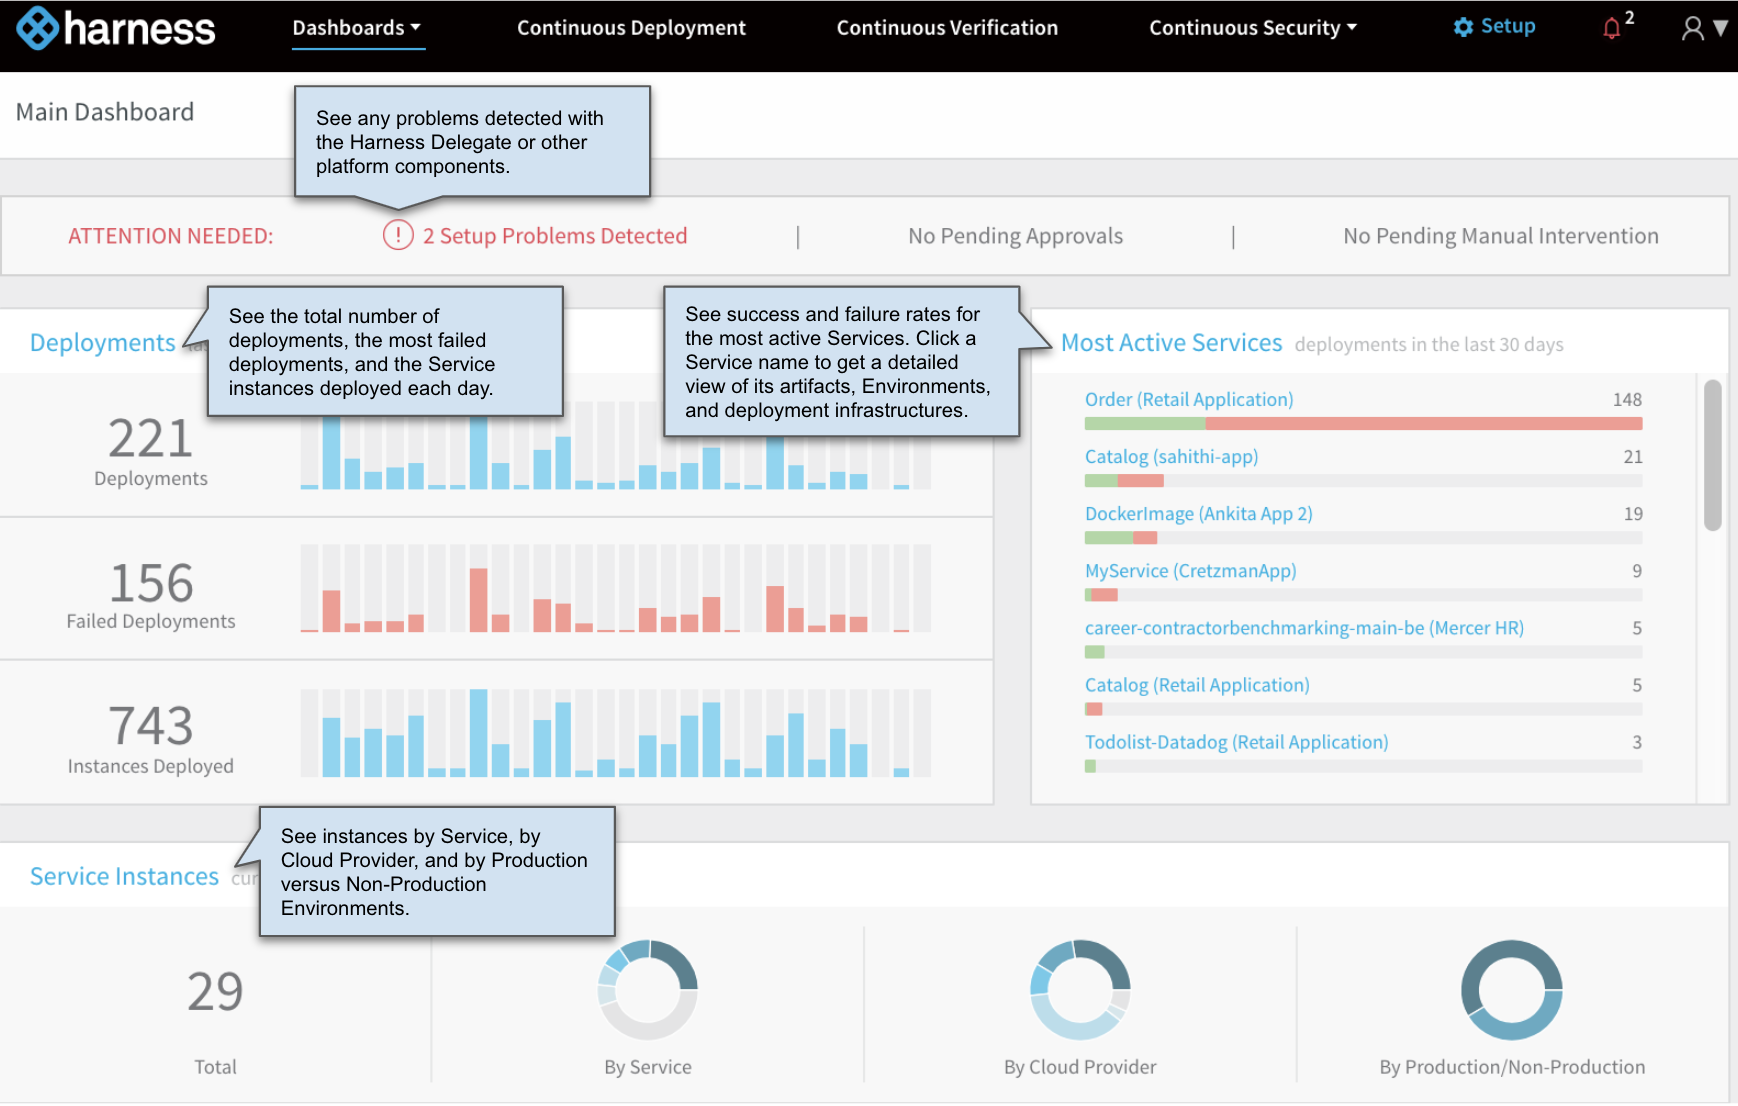
Task: Open Most Active Services heading
Action: click(1171, 343)
